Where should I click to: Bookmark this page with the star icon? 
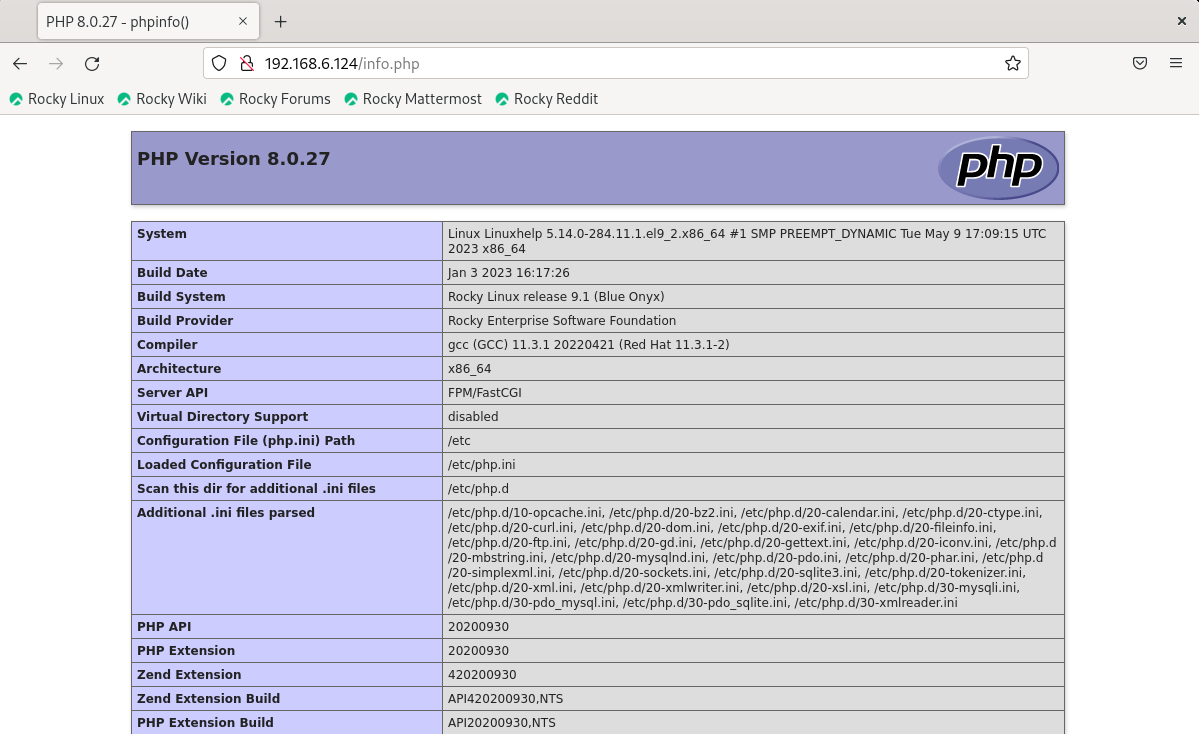pyautogui.click(x=1012, y=63)
